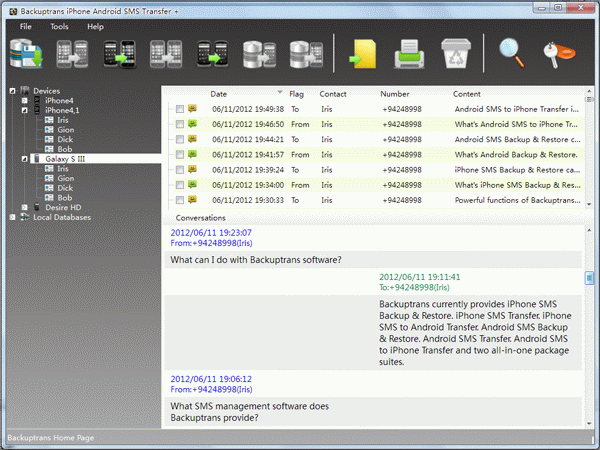Click the first restore database to device icon
Viewport: 600px width, 450px height.
click(x=259, y=55)
